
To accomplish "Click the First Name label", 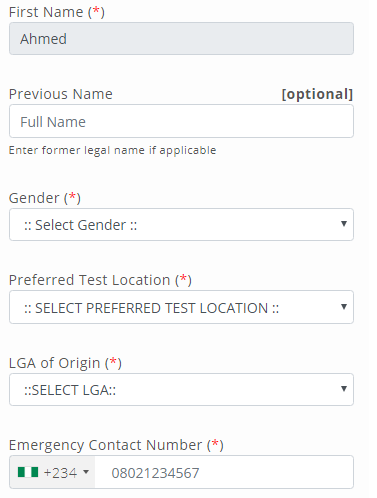I will pyautogui.click(x=57, y=12).
